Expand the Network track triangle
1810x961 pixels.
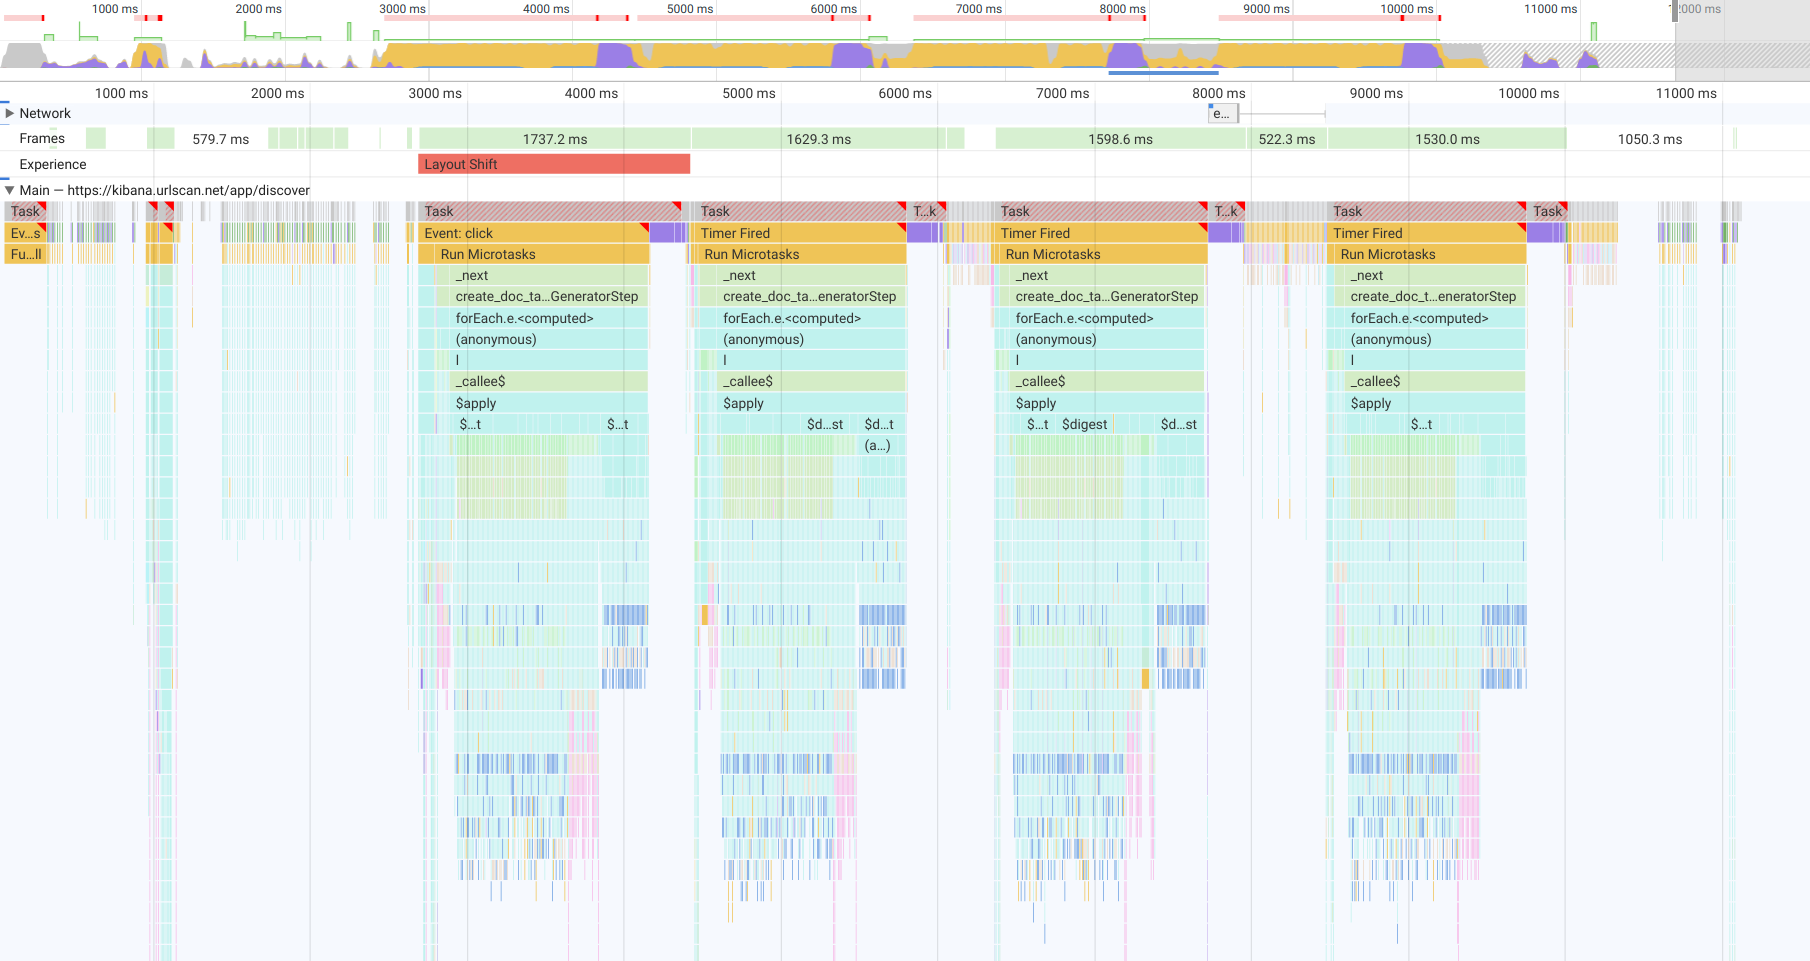click(x=10, y=113)
